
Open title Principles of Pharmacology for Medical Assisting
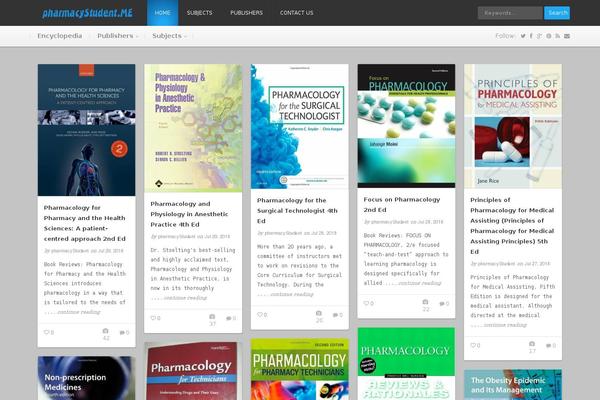512,226
